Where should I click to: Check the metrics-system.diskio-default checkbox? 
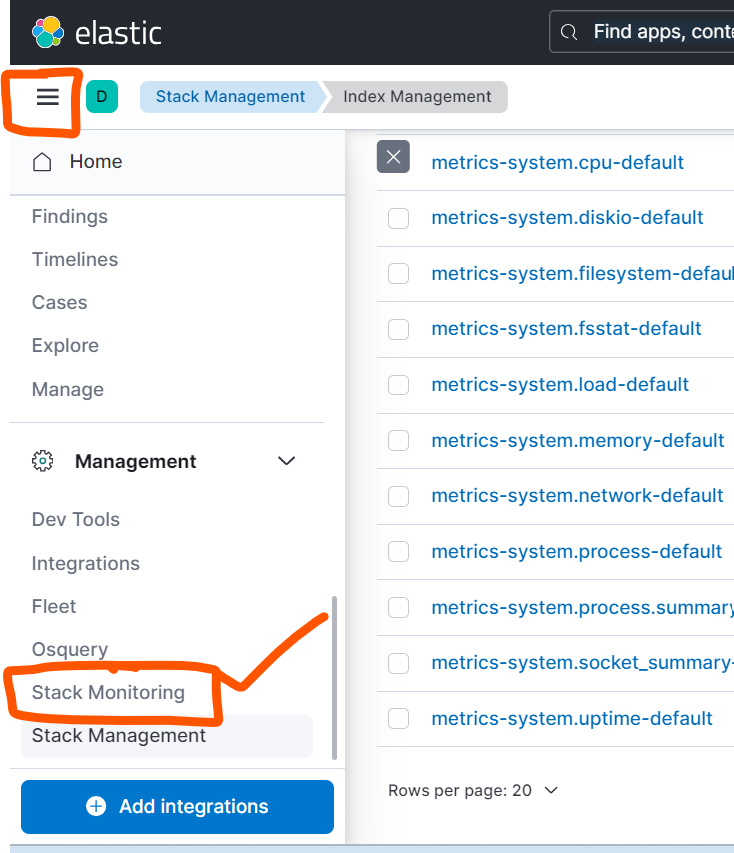(398, 218)
